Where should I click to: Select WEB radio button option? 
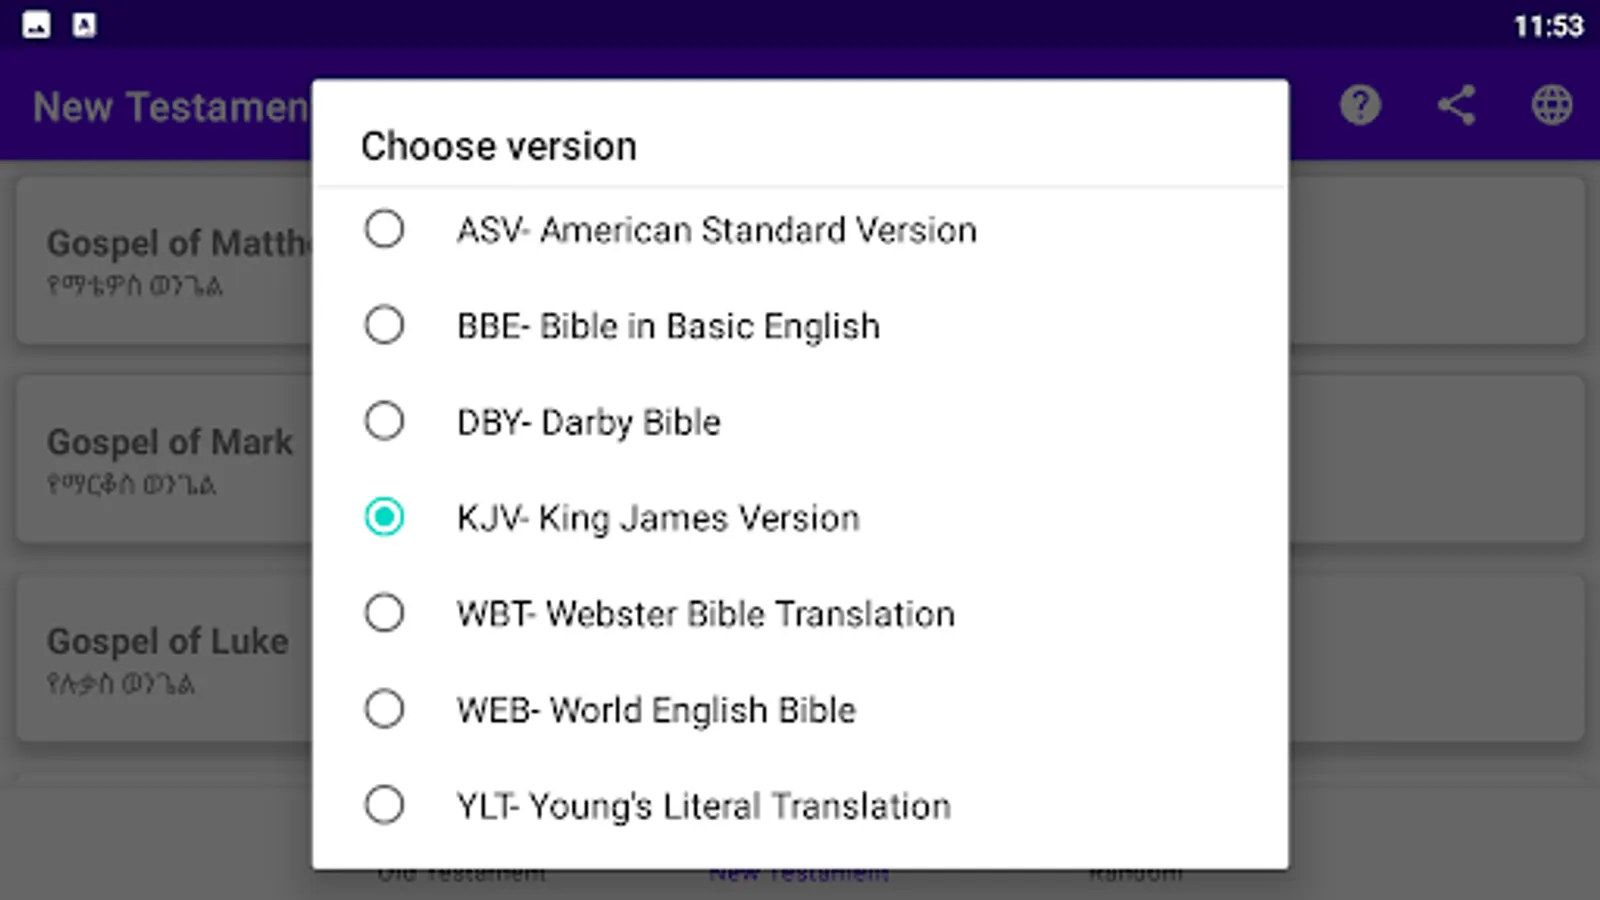point(384,709)
